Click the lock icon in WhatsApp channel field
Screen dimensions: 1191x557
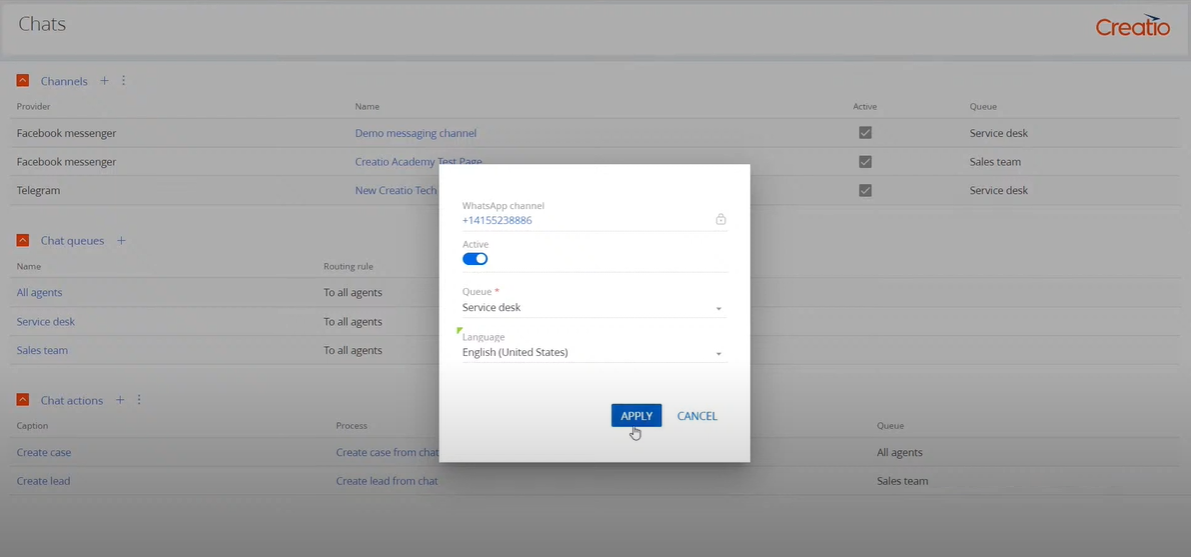tap(721, 220)
